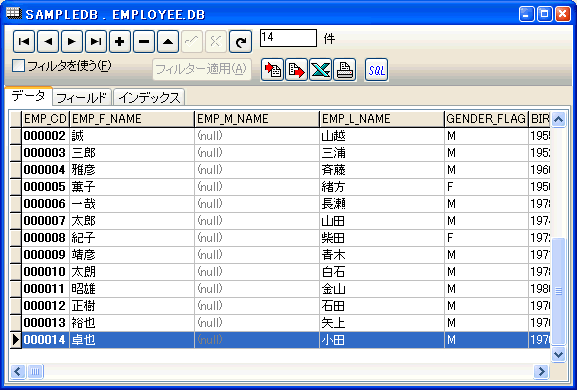The image size is (577, 390).
Task: Click the vertical scrollbar thumb
Action: click(559, 291)
